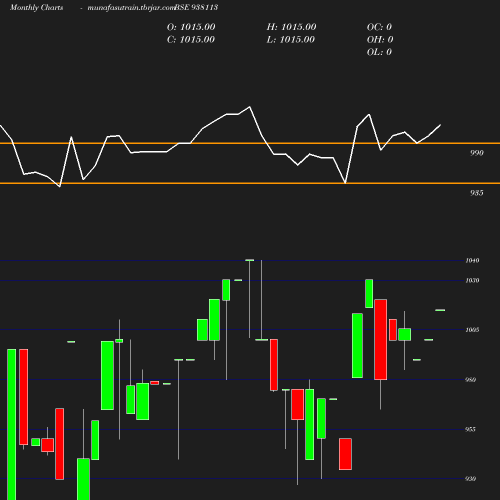
Task: Click the '1040' price axis label
Action: [x=472, y=260]
